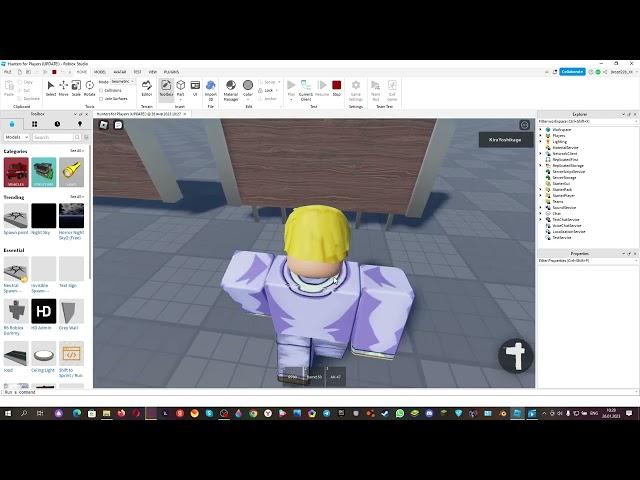Switch to the TEST ribbon tab
This screenshot has height=480, width=640.
tap(138, 72)
